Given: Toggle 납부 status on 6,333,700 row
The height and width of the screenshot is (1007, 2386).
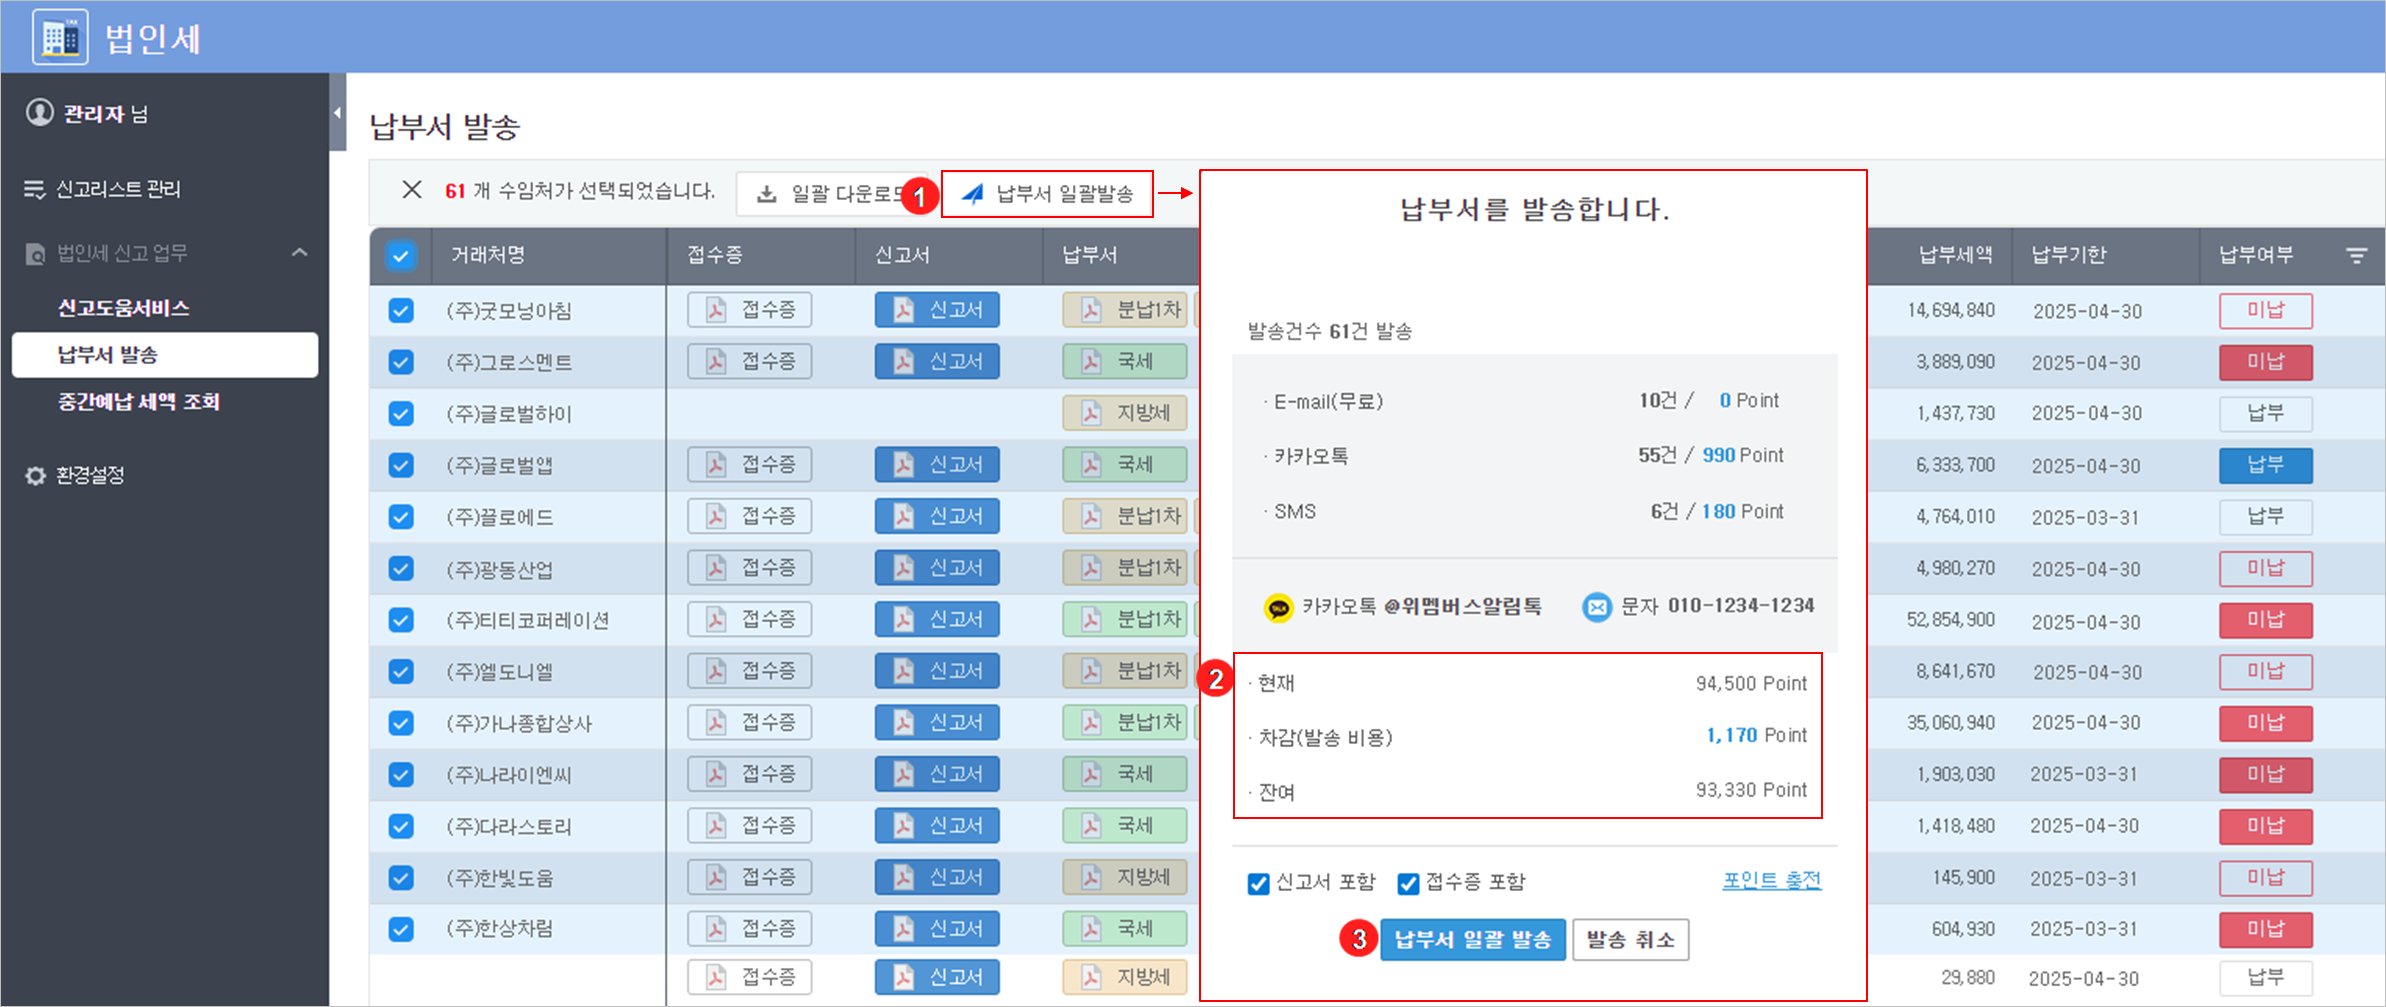Looking at the screenshot, I should coord(2265,465).
